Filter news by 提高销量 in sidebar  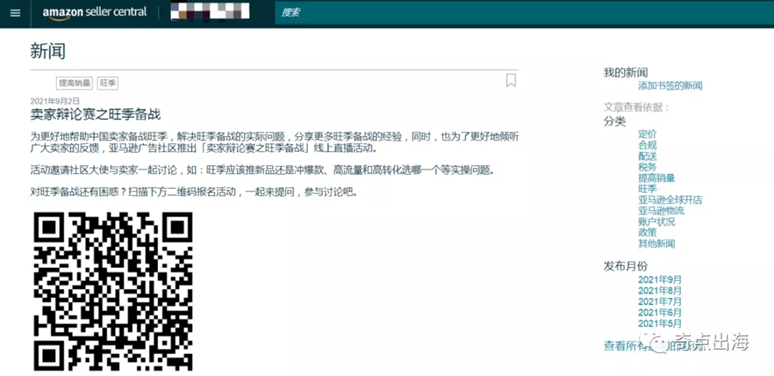(x=657, y=178)
